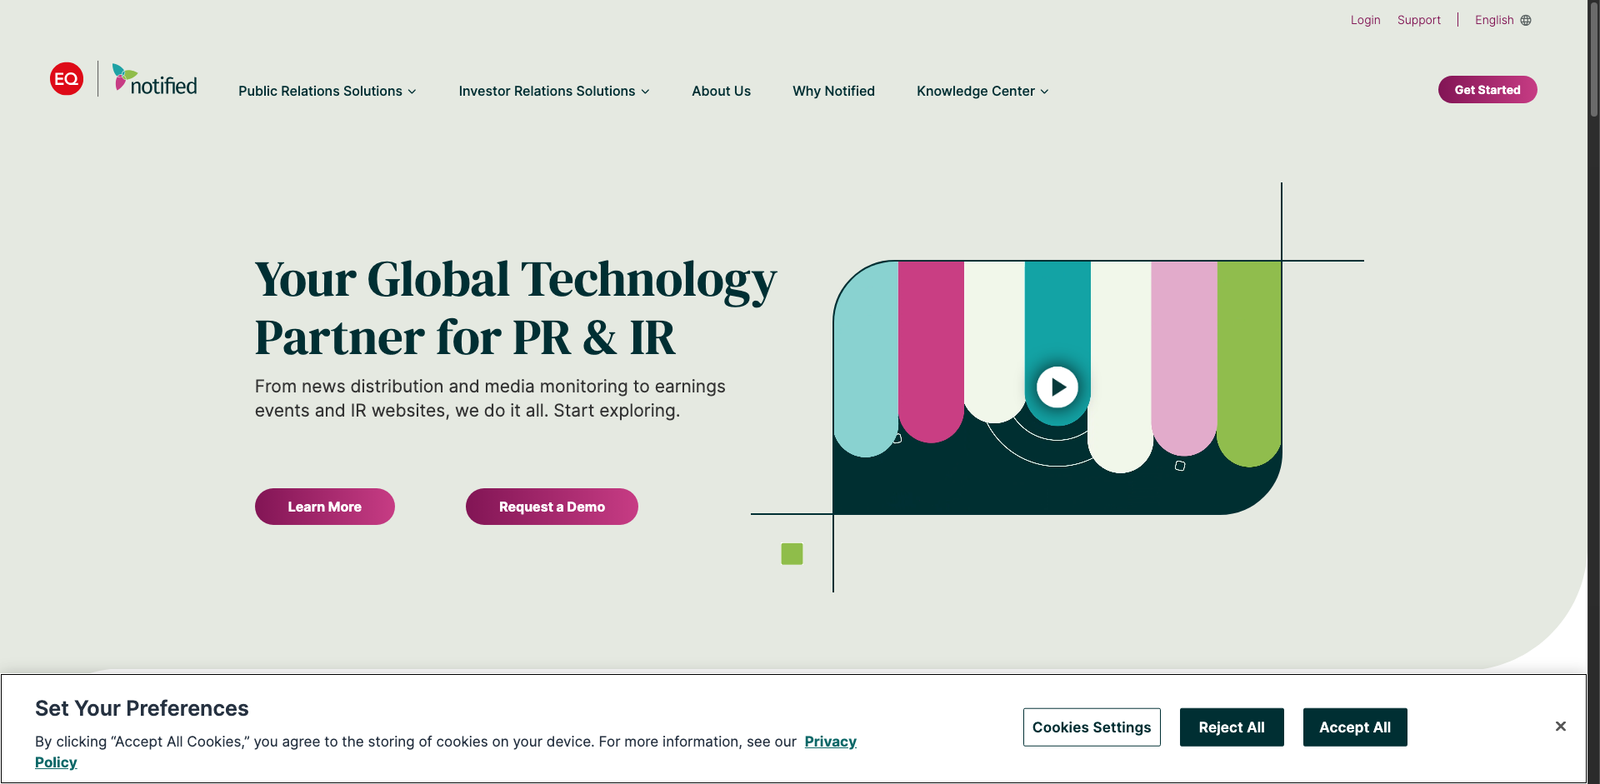Screen dimensions: 1600x784
Task: Dismiss the cookie banner with X
Action: coord(1560,726)
